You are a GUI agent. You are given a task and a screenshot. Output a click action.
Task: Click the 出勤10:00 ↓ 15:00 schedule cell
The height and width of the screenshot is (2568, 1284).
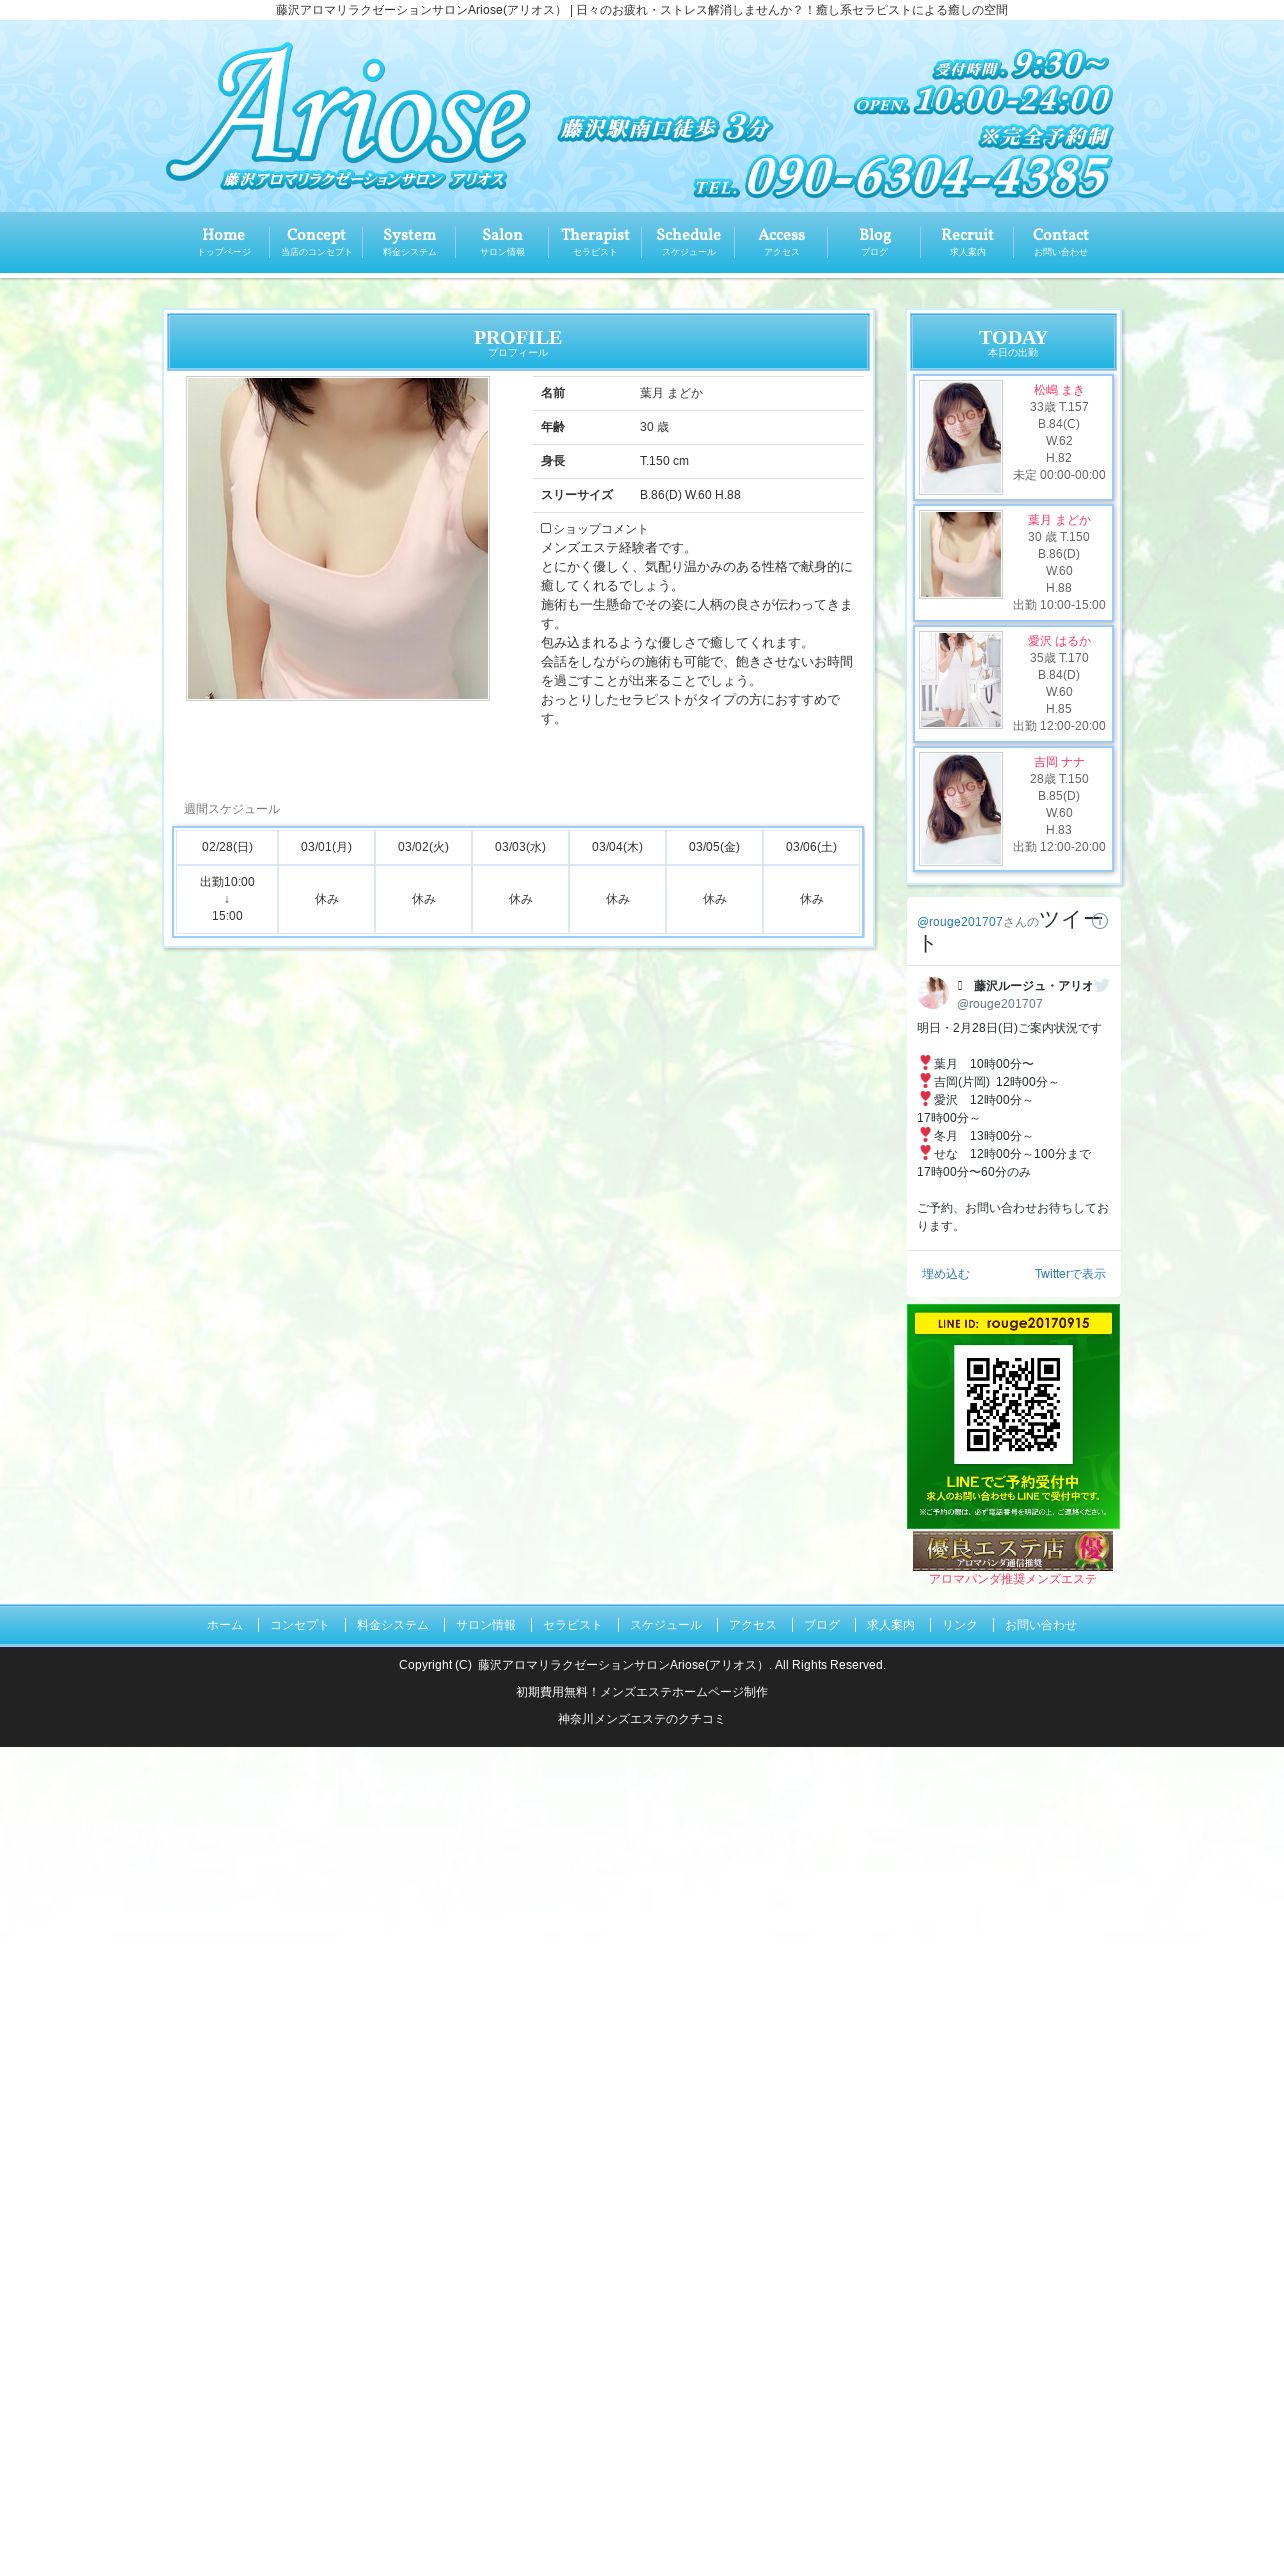coord(227,899)
